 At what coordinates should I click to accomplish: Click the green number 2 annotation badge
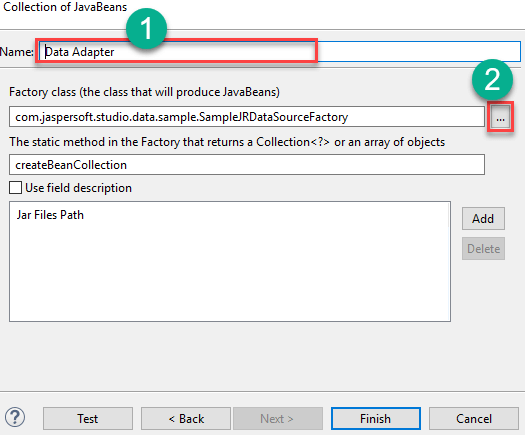pos(492,80)
